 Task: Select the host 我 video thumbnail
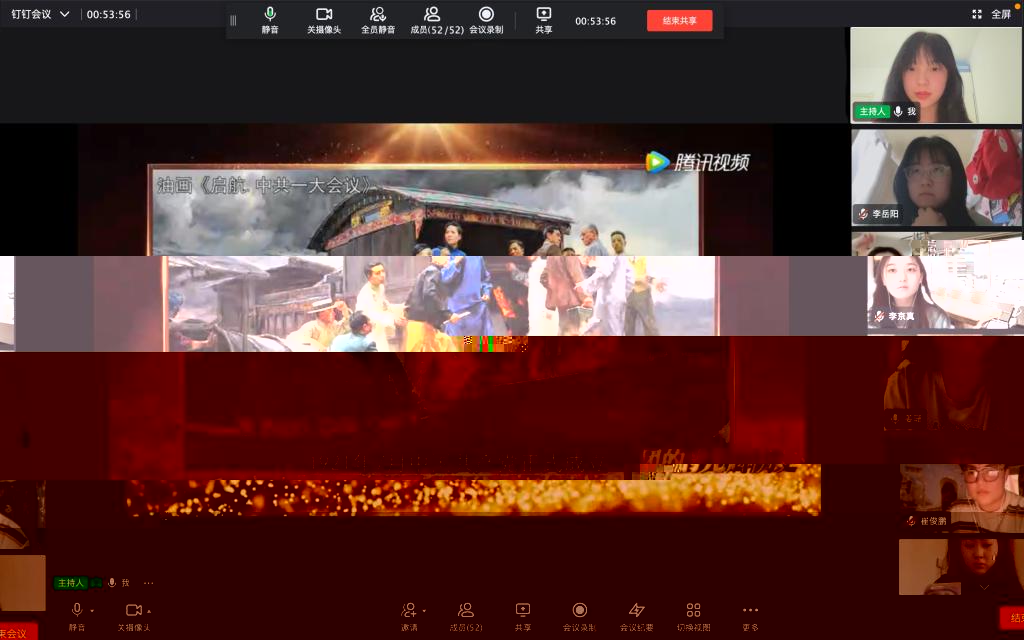click(936, 75)
